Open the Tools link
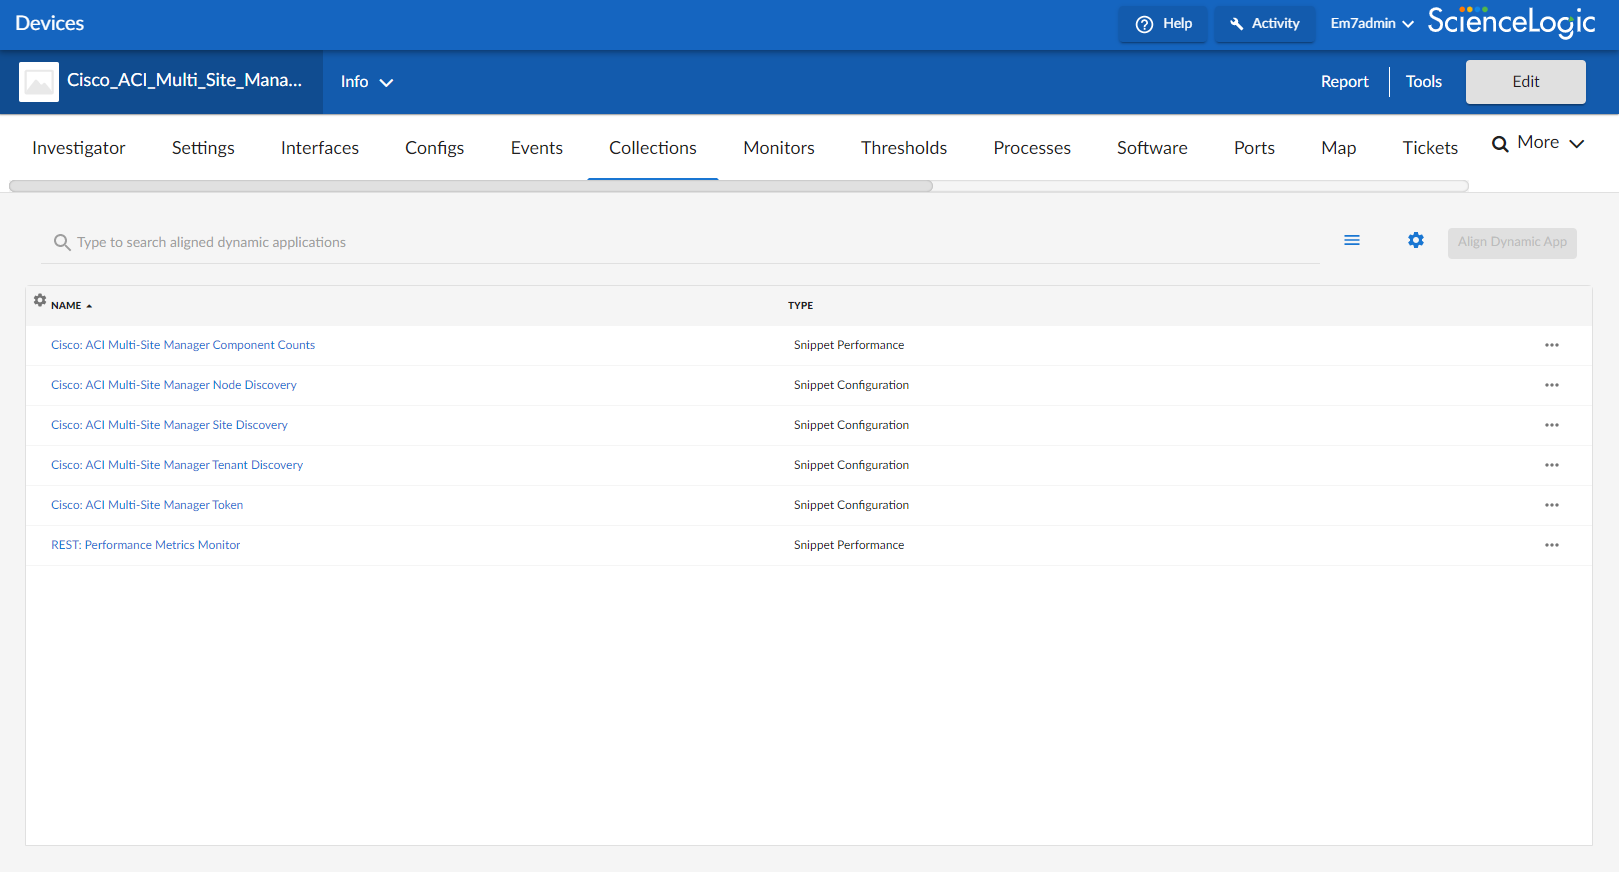Screen dimensions: 1619x872 click(x=1423, y=82)
